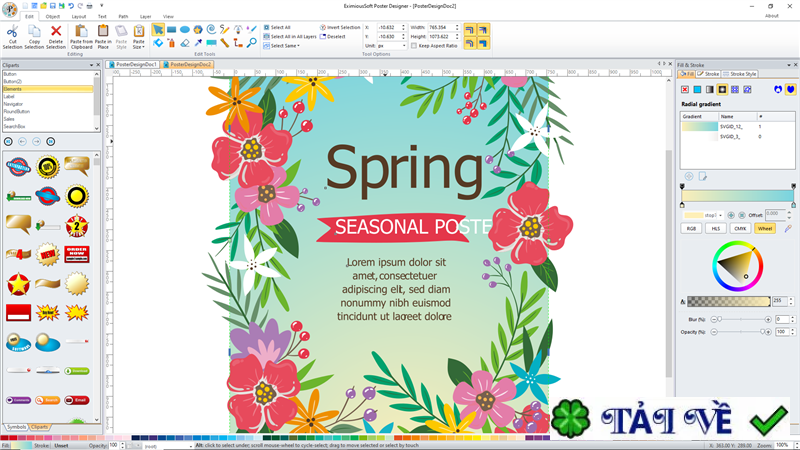
Task: Click the Opacity slider in Fill & Stroke
Action: (741, 332)
